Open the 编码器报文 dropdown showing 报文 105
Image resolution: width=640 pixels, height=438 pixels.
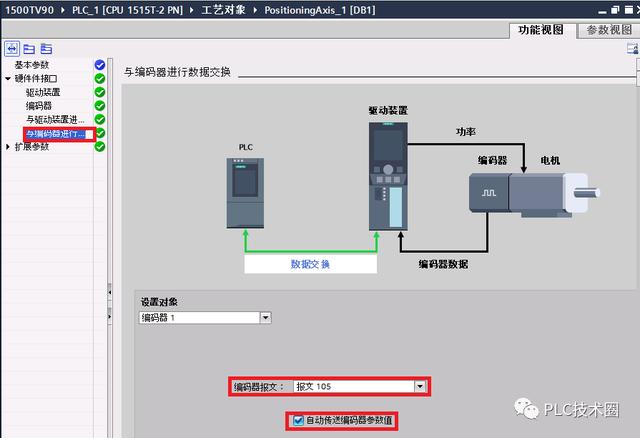[421, 386]
